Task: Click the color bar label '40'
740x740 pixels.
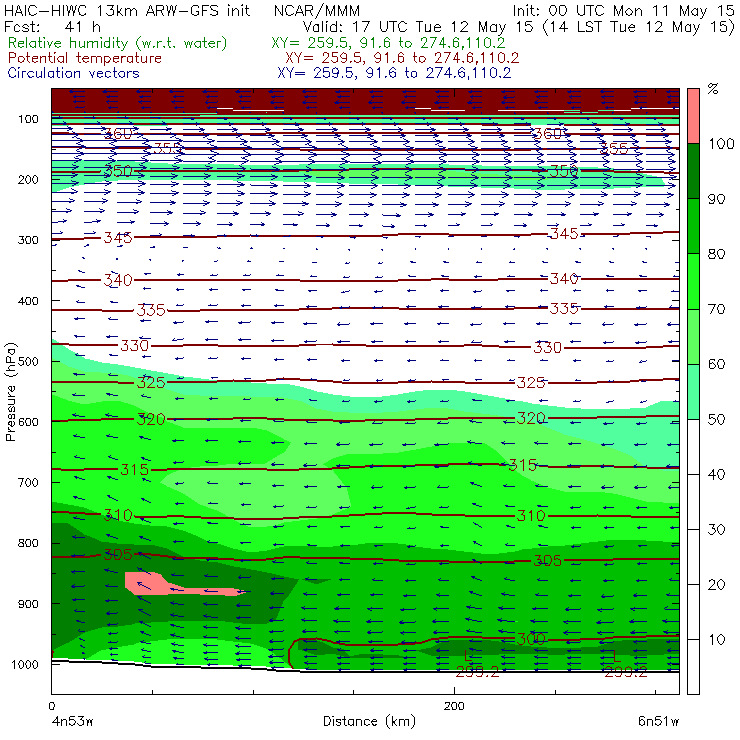Action: pyautogui.click(x=716, y=474)
